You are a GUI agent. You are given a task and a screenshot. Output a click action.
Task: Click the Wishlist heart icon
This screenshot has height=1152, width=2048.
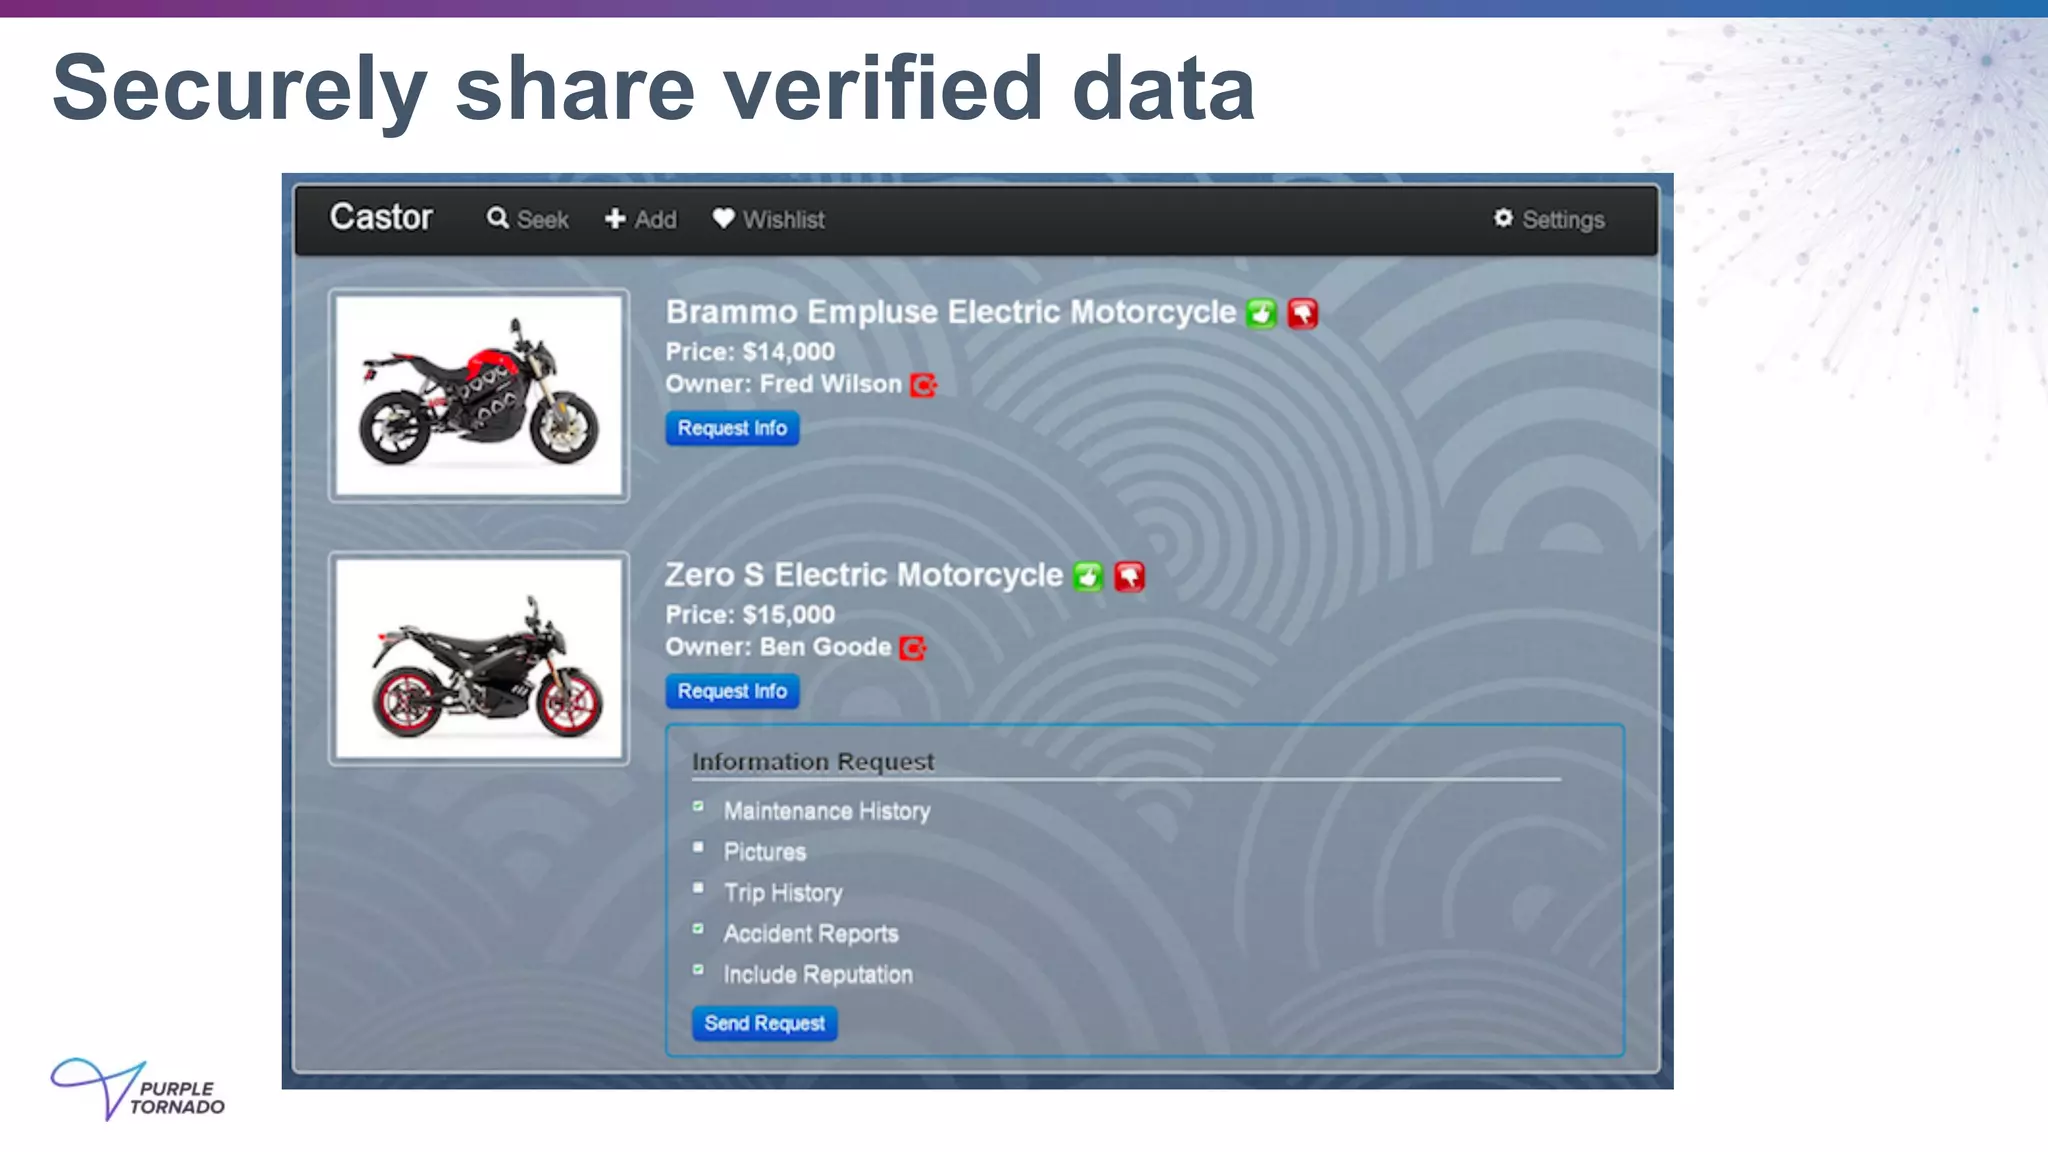tap(723, 218)
